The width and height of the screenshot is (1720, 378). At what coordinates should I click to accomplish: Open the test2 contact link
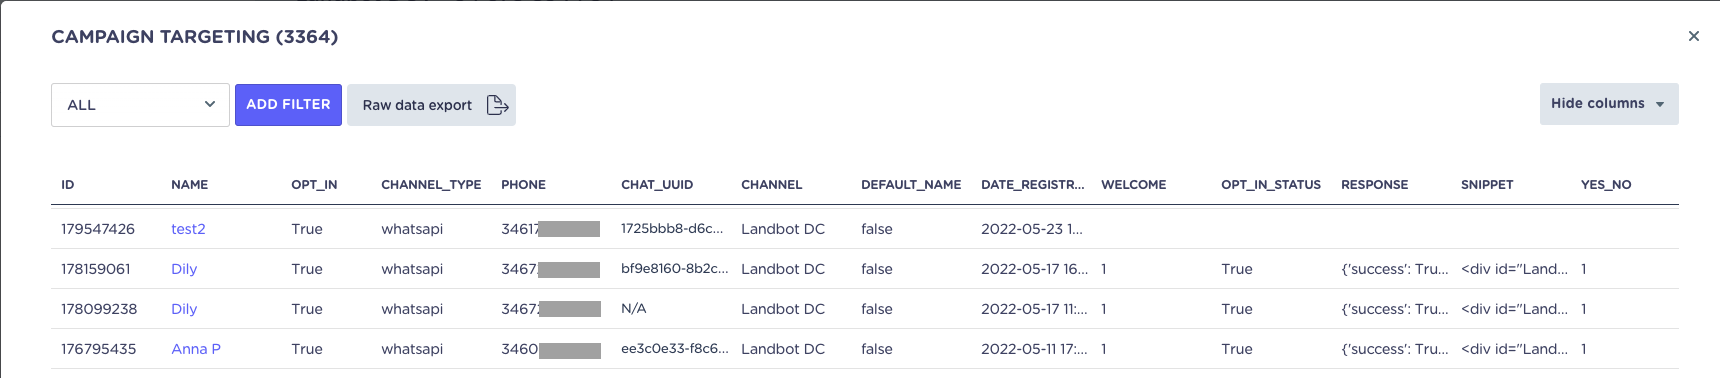pos(188,229)
